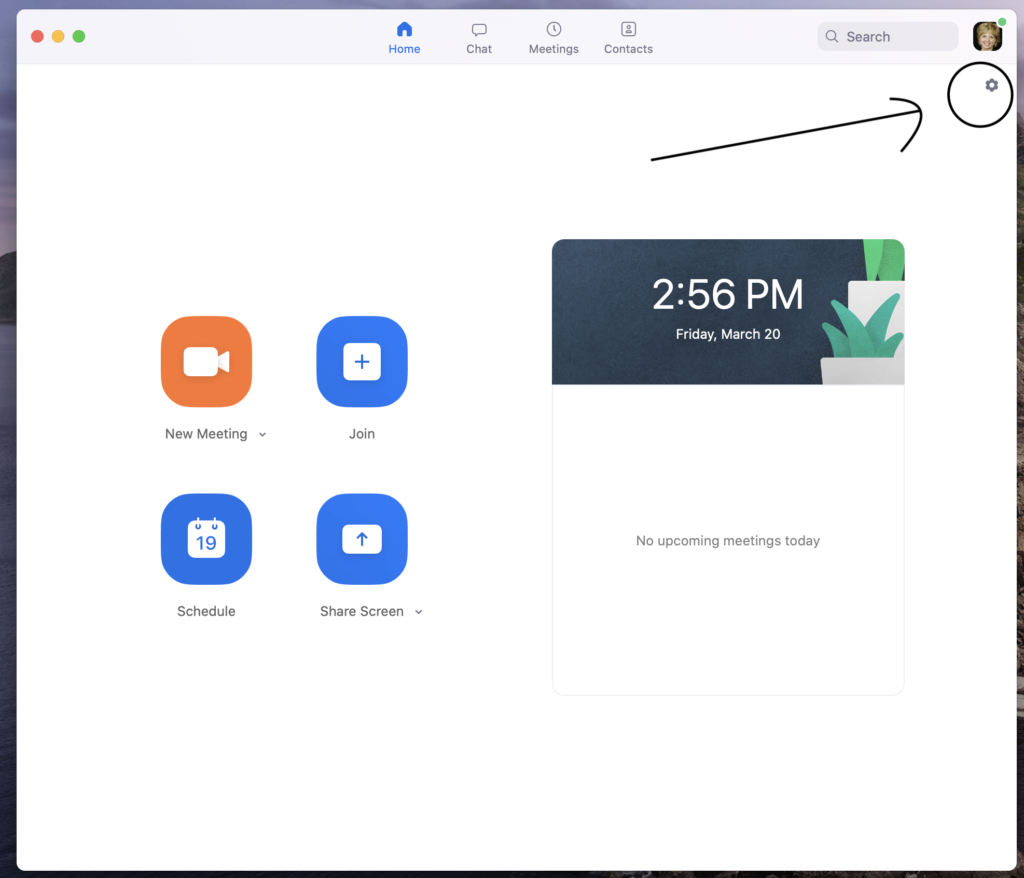This screenshot has height=878, width=1024.
Task: Click the Share Screen arrow icon
Action: click(362, 539)
